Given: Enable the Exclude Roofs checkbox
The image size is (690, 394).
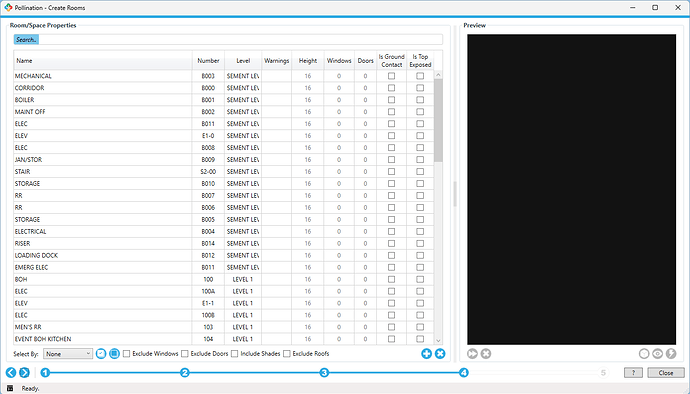Looking at the screenshot, I should point(287,353).
